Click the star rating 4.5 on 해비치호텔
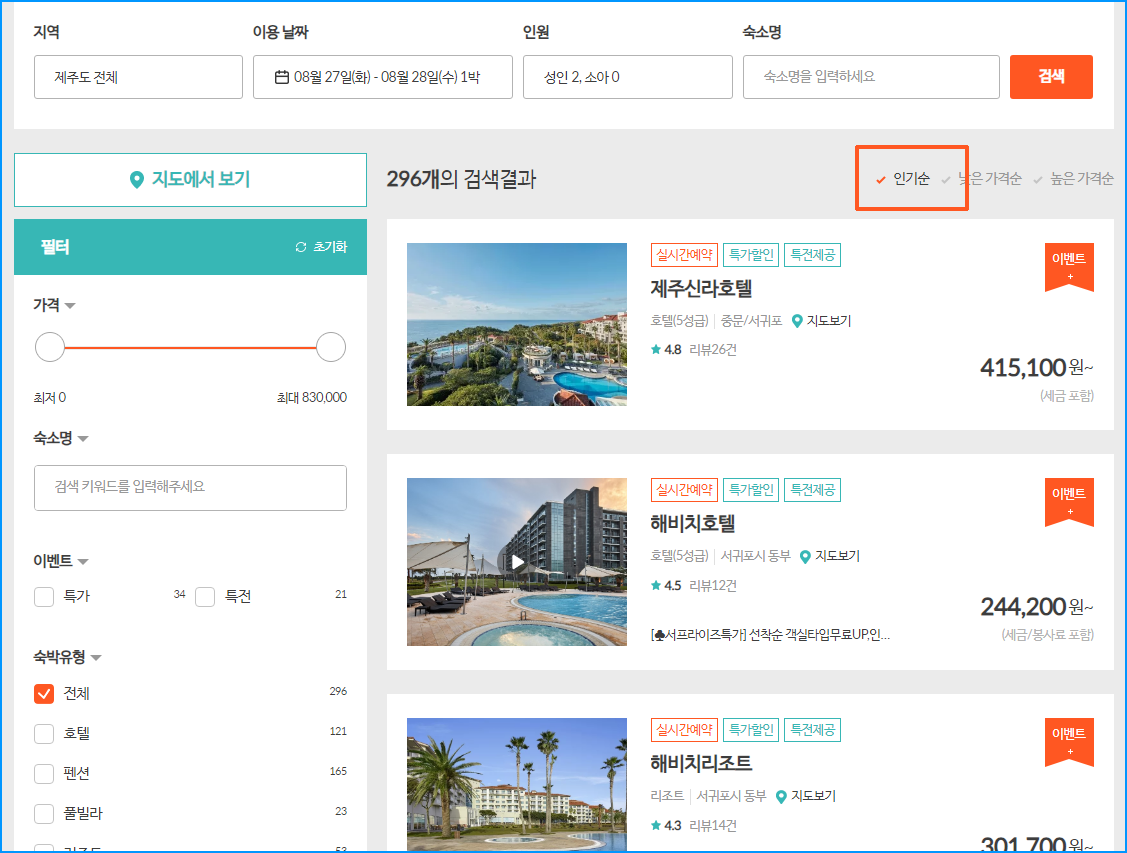The width and height of the screenshot is (1127, 853). [x=666, y=586]
